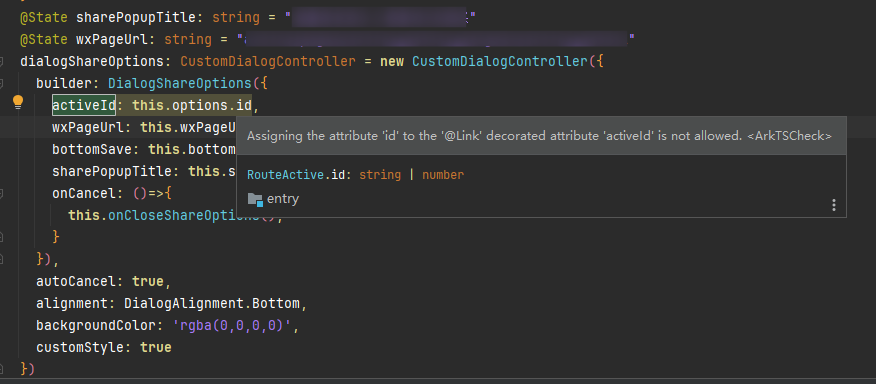Open the three-dot menu in the tooltip
Screen dimensions: 876x384
click(x=834, y=205)
